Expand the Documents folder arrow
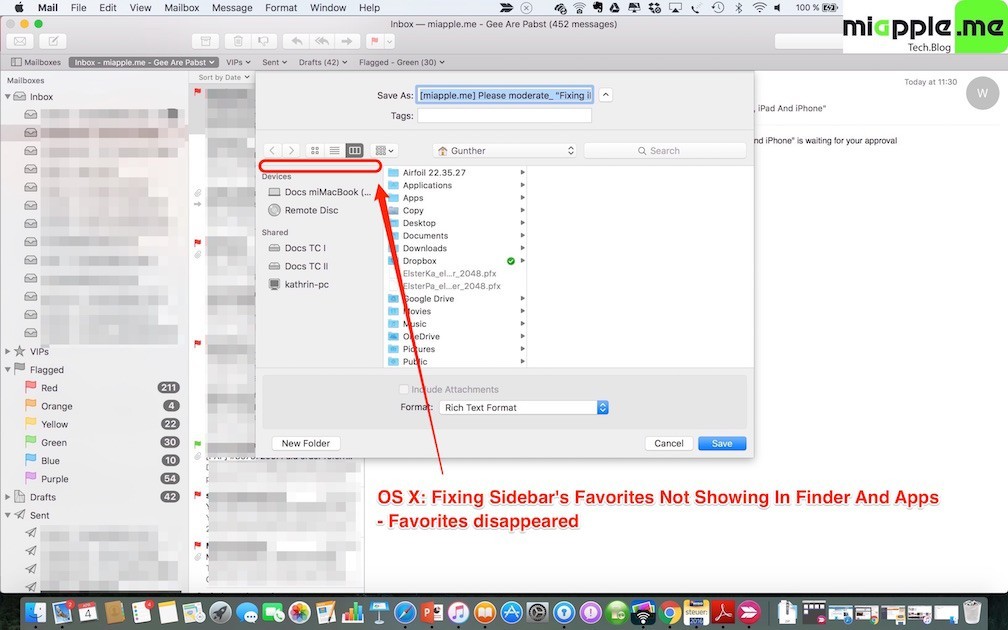1008x630 pixels. click(523, 235)
